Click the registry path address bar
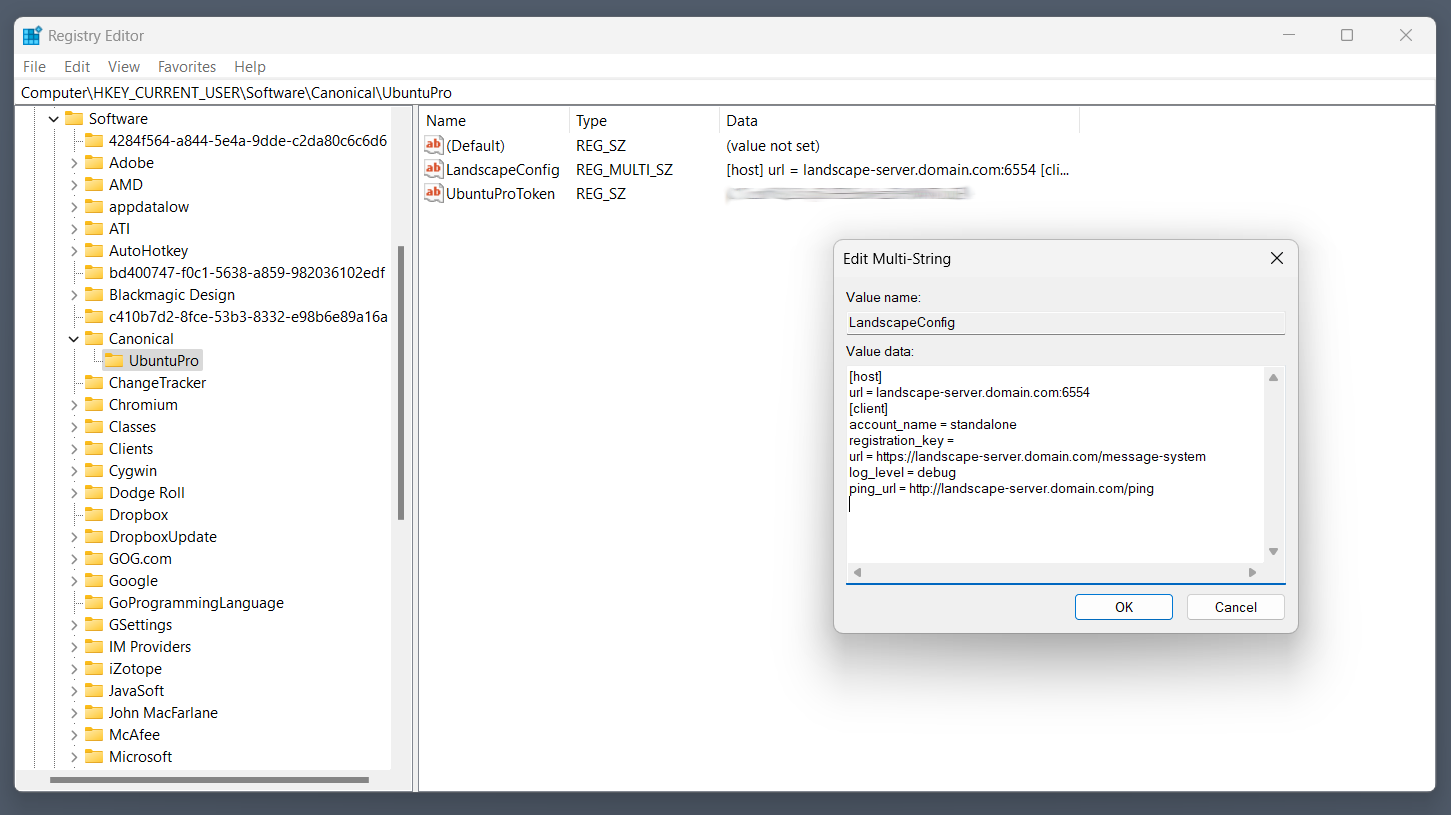The height and width of the screenshot is (815, 1451). (725, 93)
